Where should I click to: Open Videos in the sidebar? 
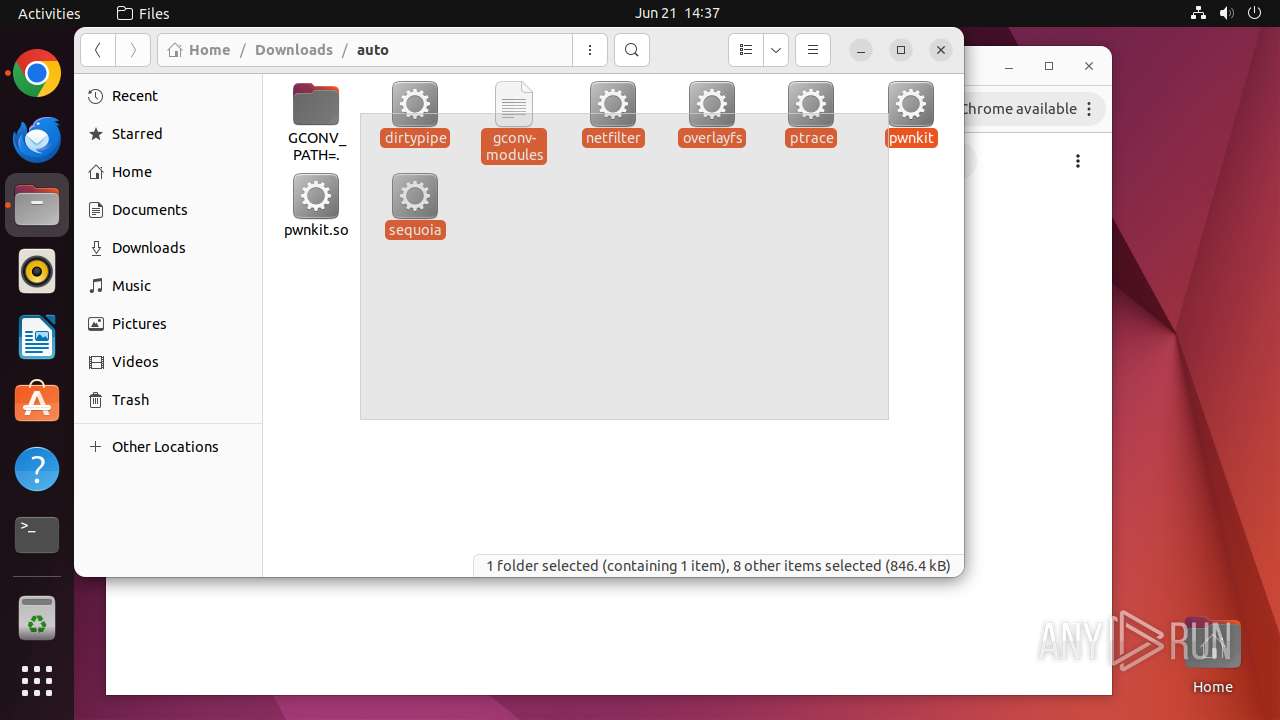(168, 362)
